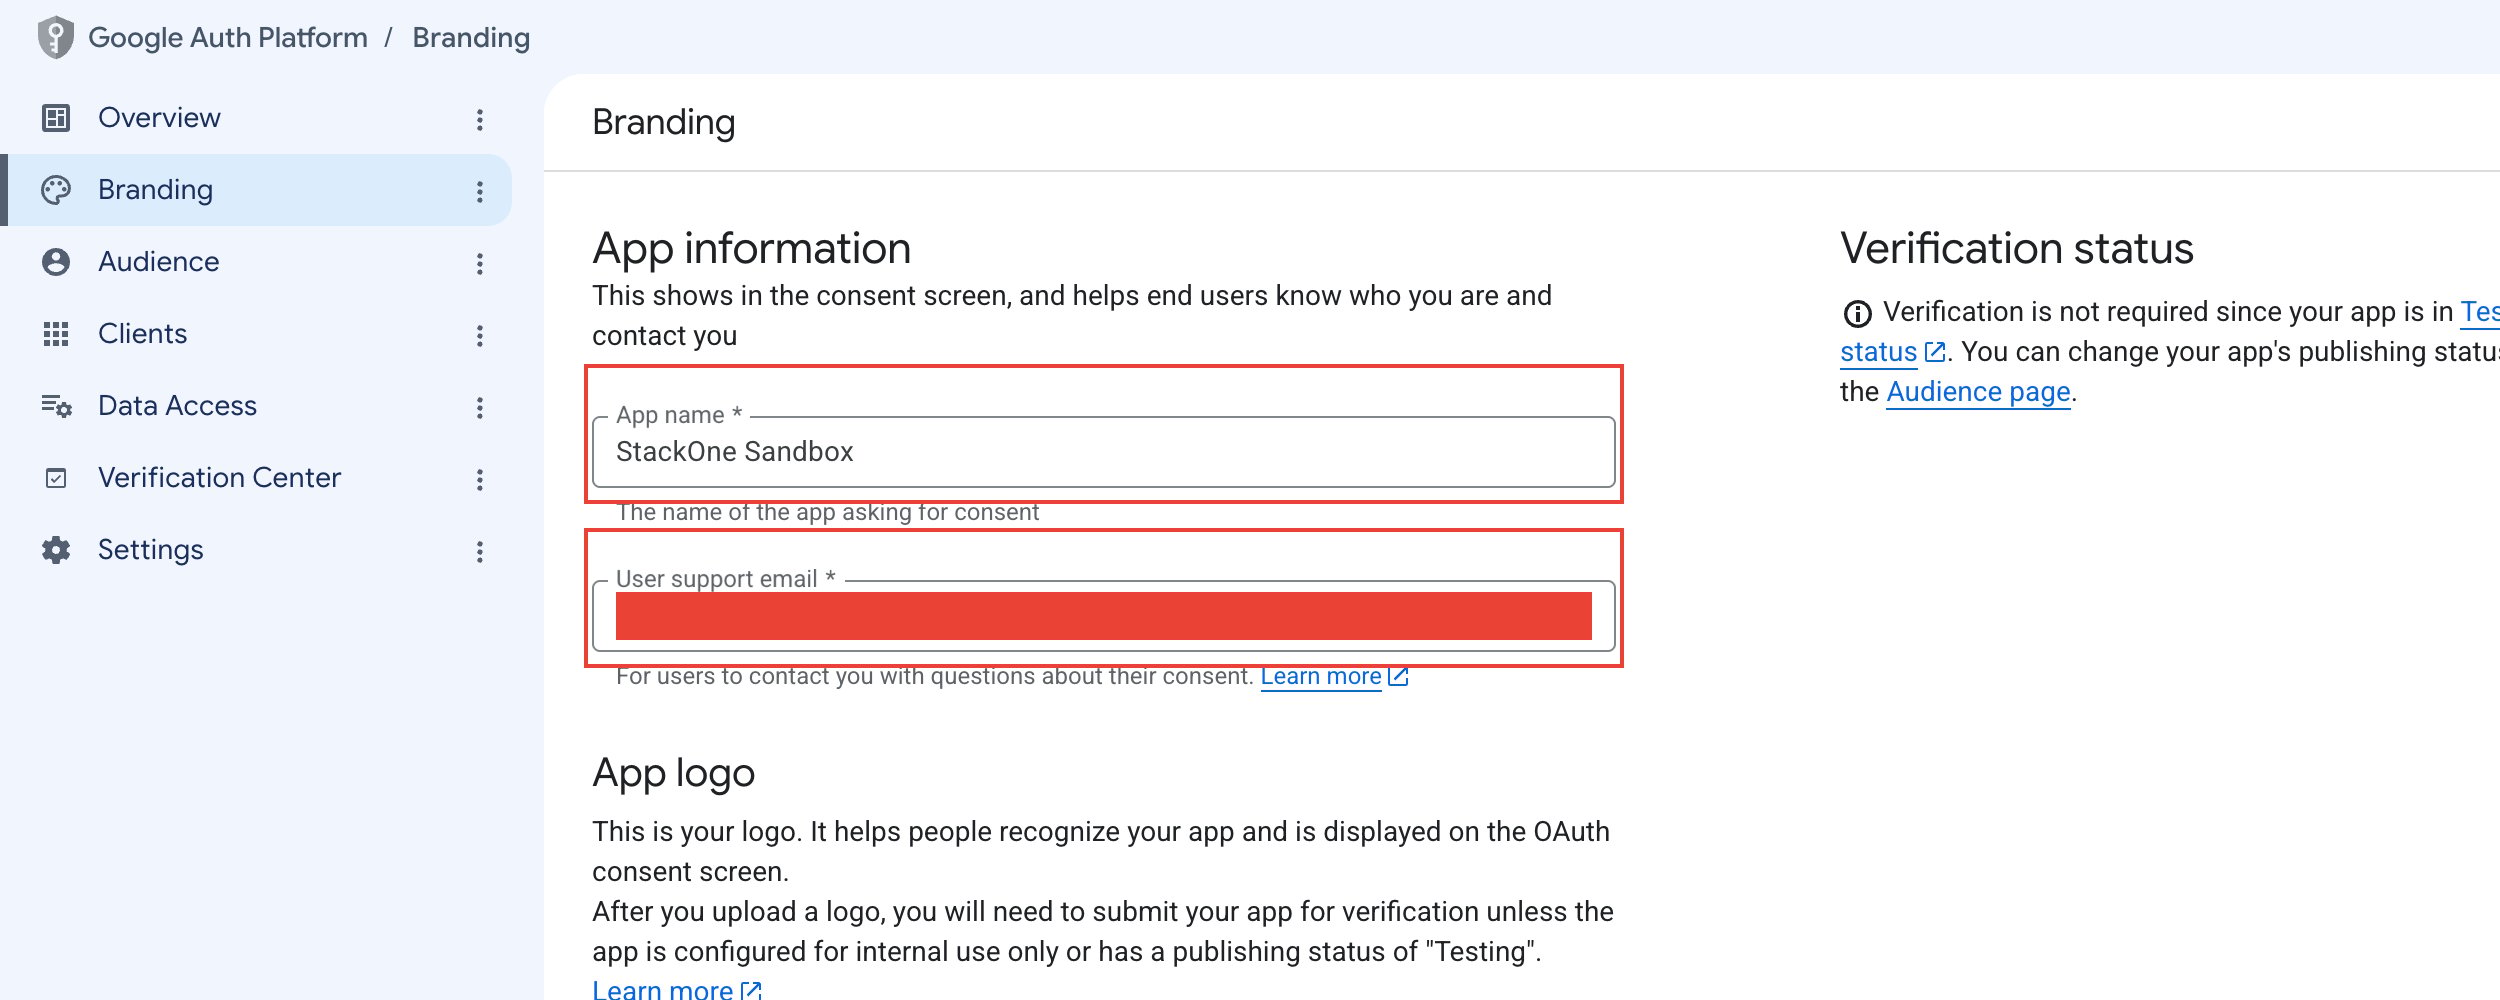Click the Clients grid icon
Image resolution: width=2500 pixels, height=1000 pixels.
click(x=56, y=334)
